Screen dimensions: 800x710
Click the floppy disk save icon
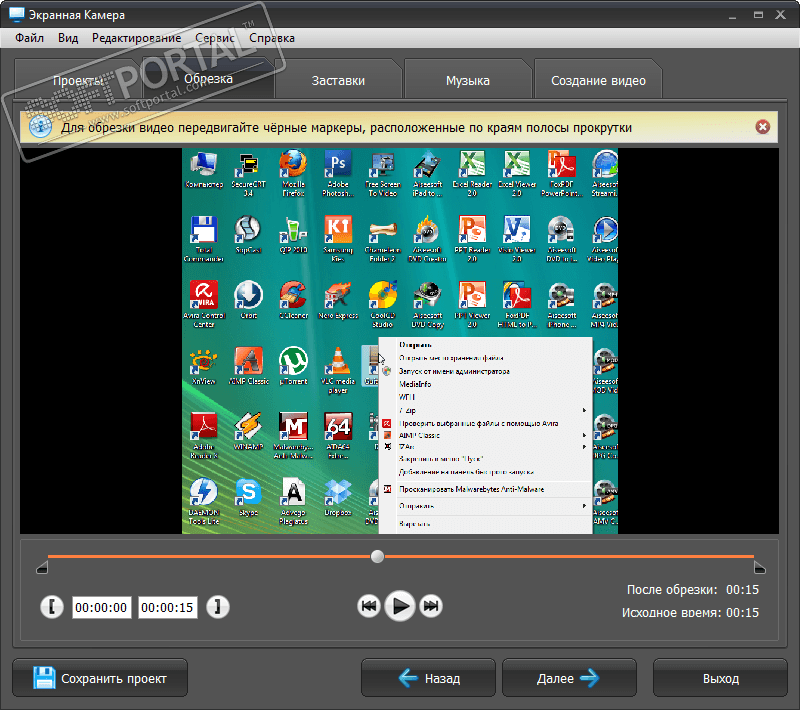pos(44,678)
